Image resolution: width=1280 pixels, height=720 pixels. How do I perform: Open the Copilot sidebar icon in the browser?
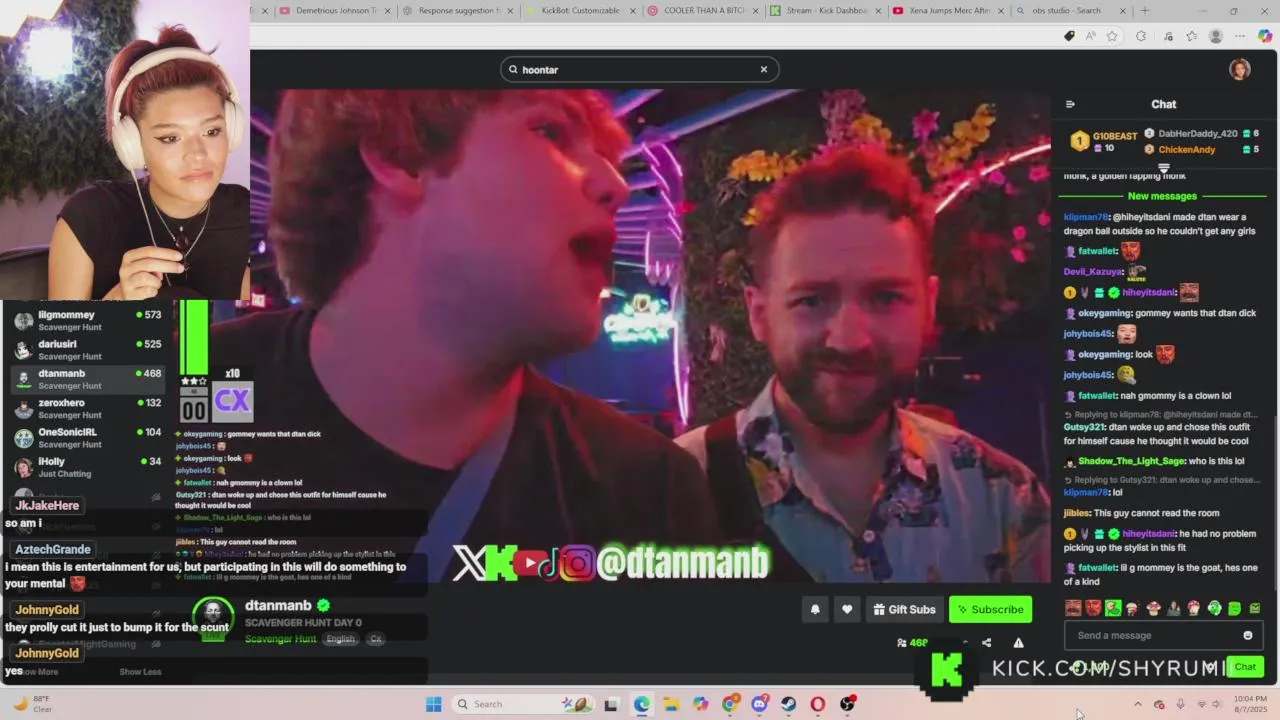1265,36
